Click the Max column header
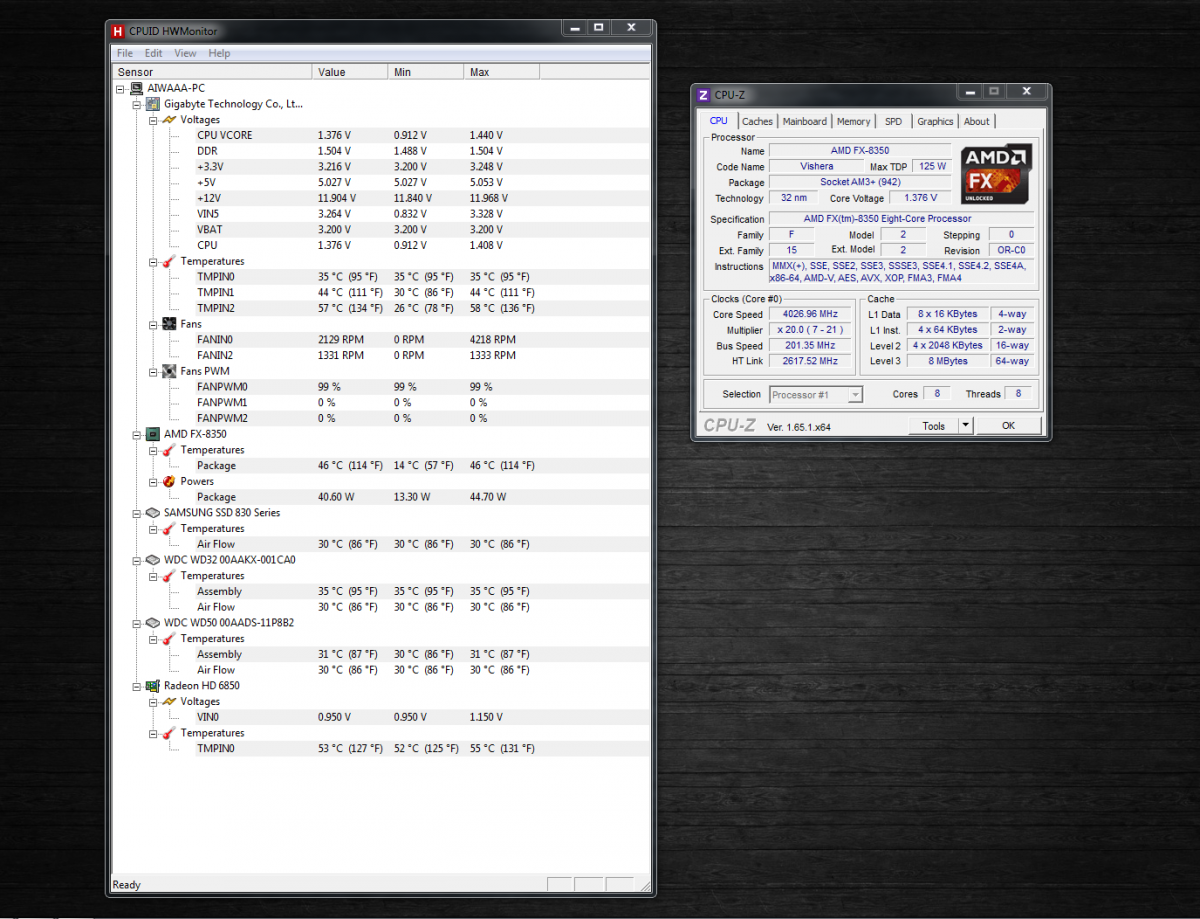Screen dimensions: 1200x919 point(501,72)
